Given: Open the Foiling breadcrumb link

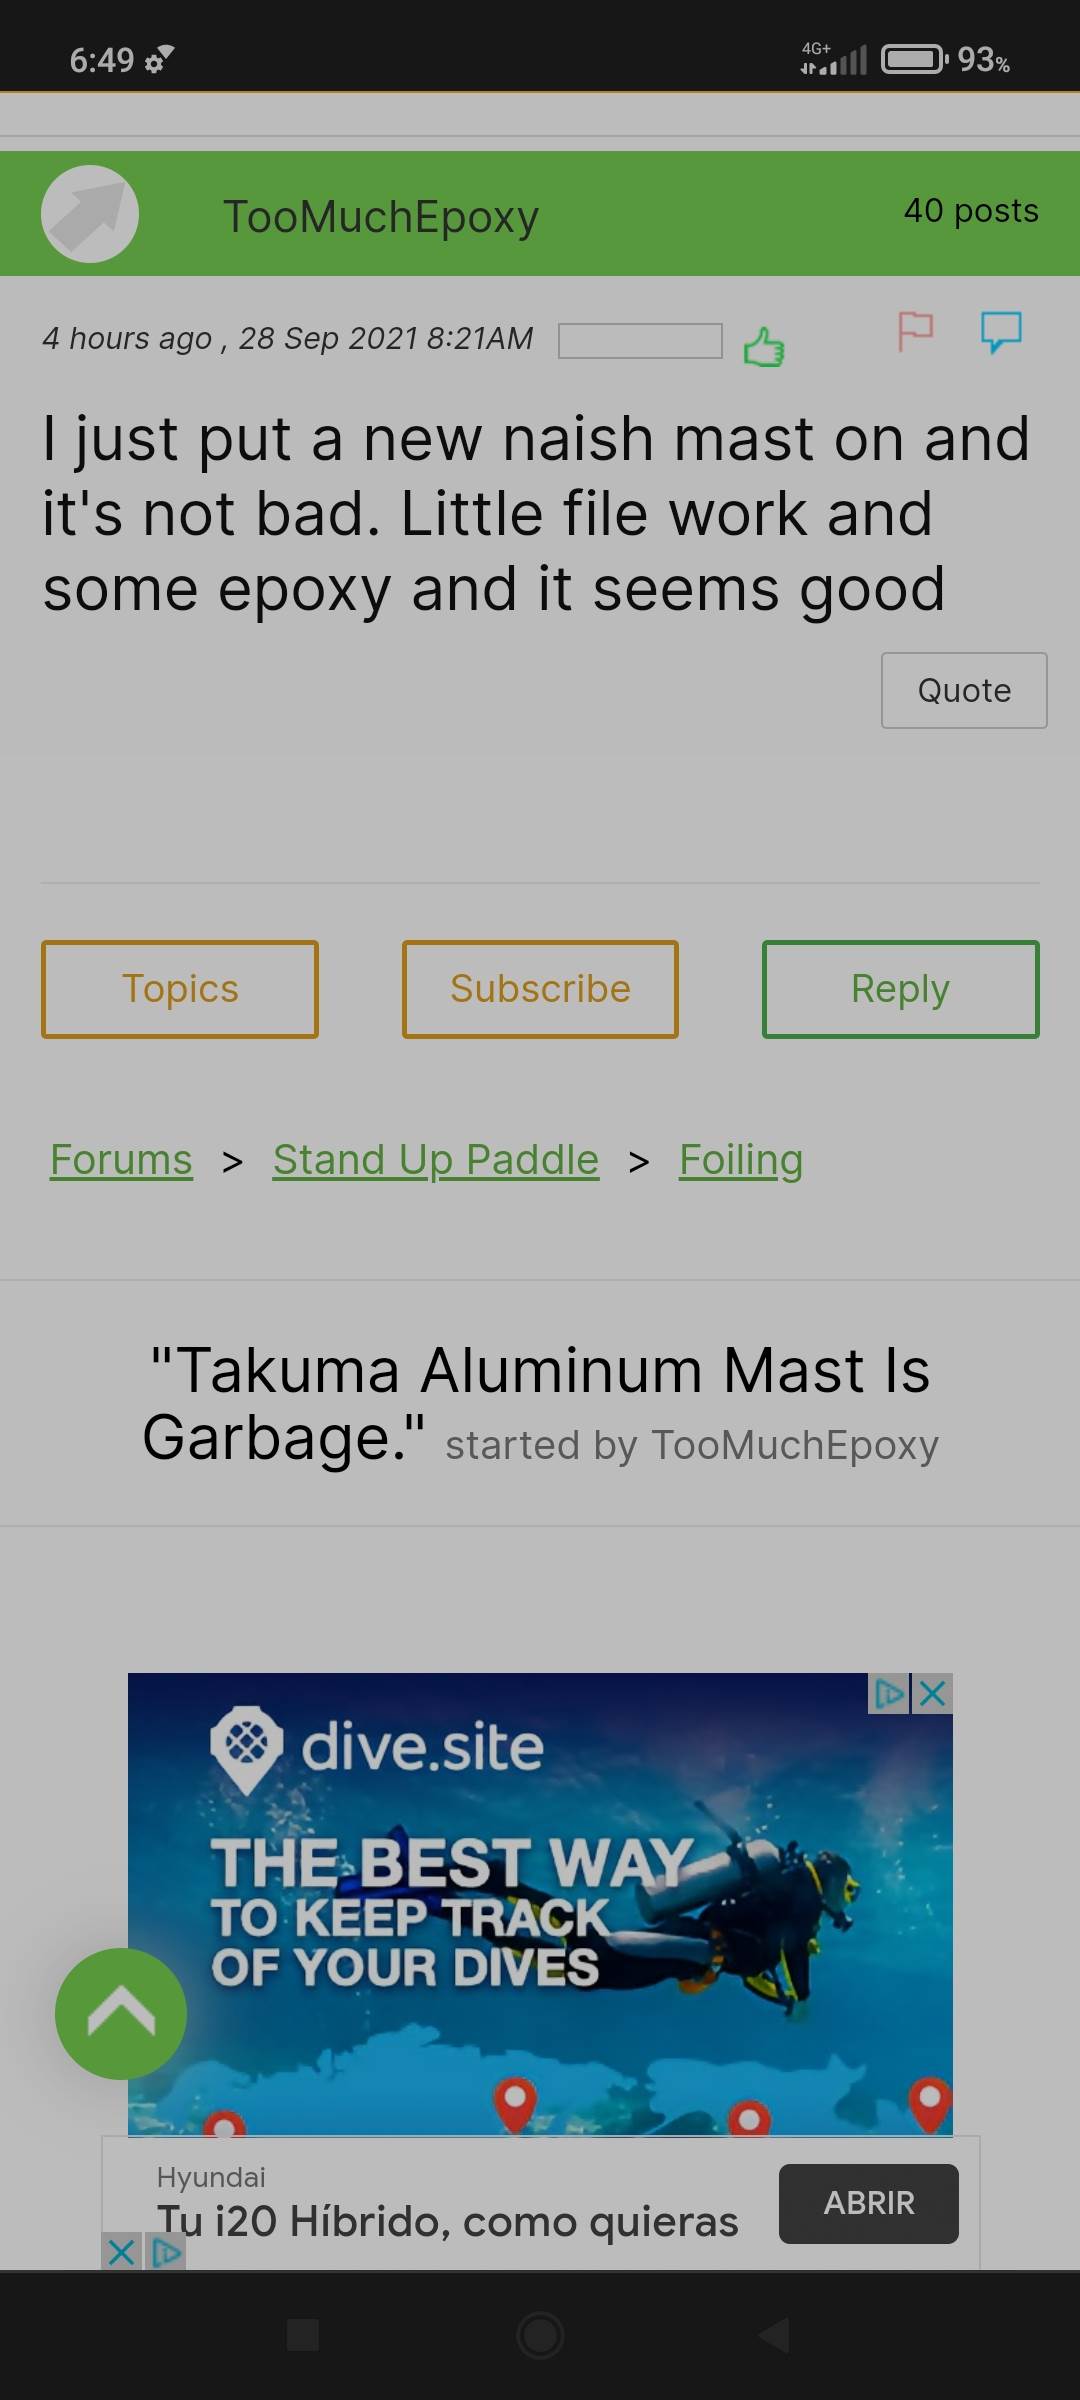Looking at the screenshot, I should point(741,1160).
